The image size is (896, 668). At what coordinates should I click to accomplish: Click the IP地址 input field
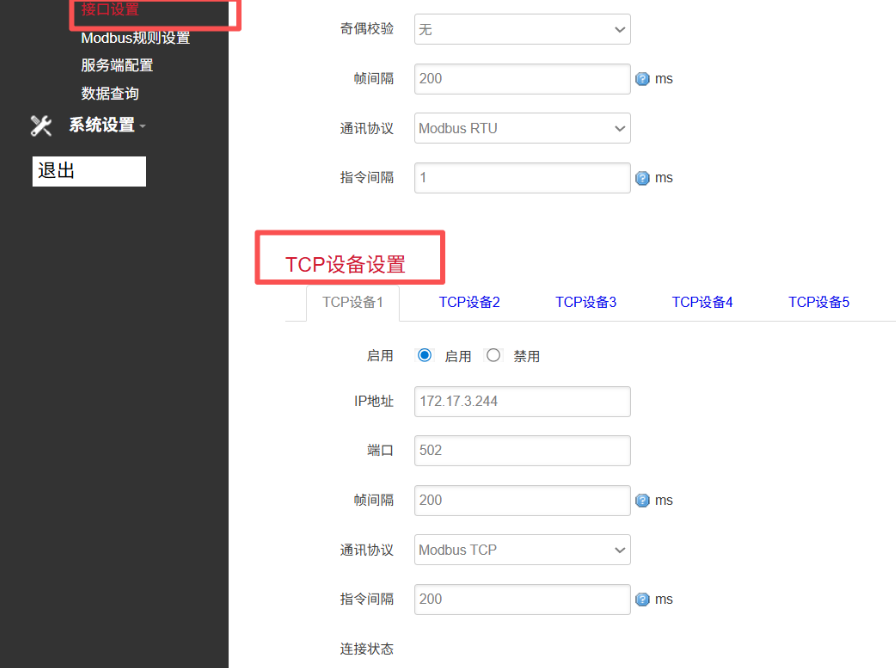pos(521,401)
